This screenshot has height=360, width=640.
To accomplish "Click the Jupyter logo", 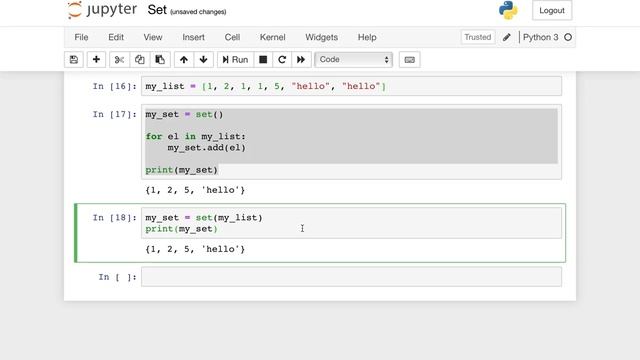I will [x=102, y=10].
